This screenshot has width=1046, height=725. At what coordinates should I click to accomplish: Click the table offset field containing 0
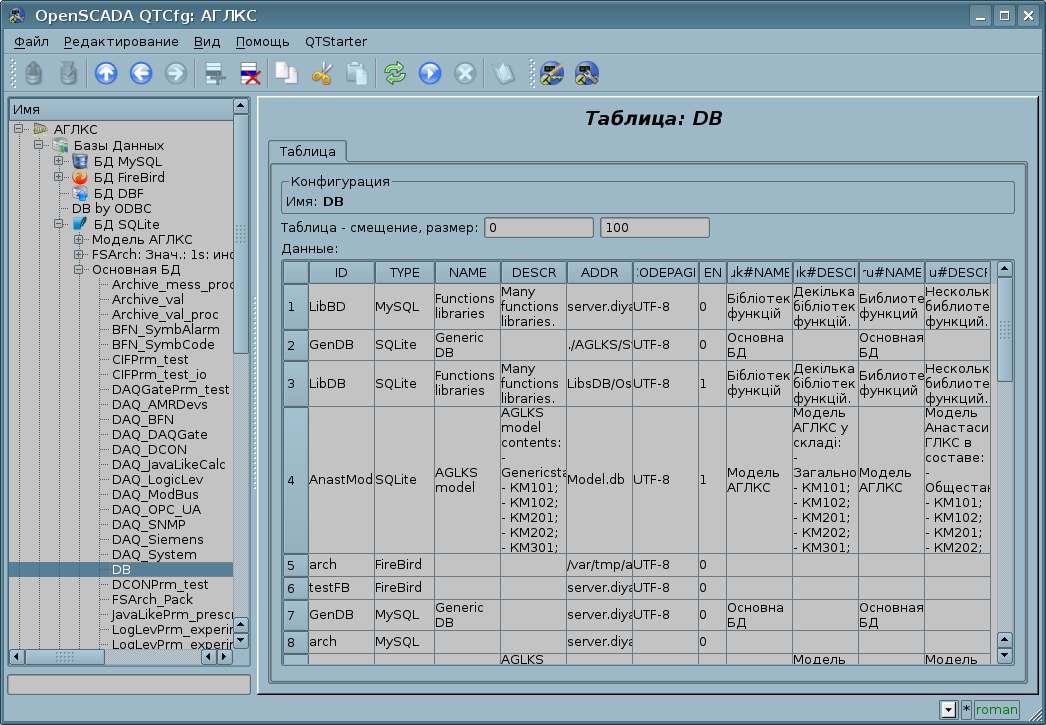tap(539, 227)
